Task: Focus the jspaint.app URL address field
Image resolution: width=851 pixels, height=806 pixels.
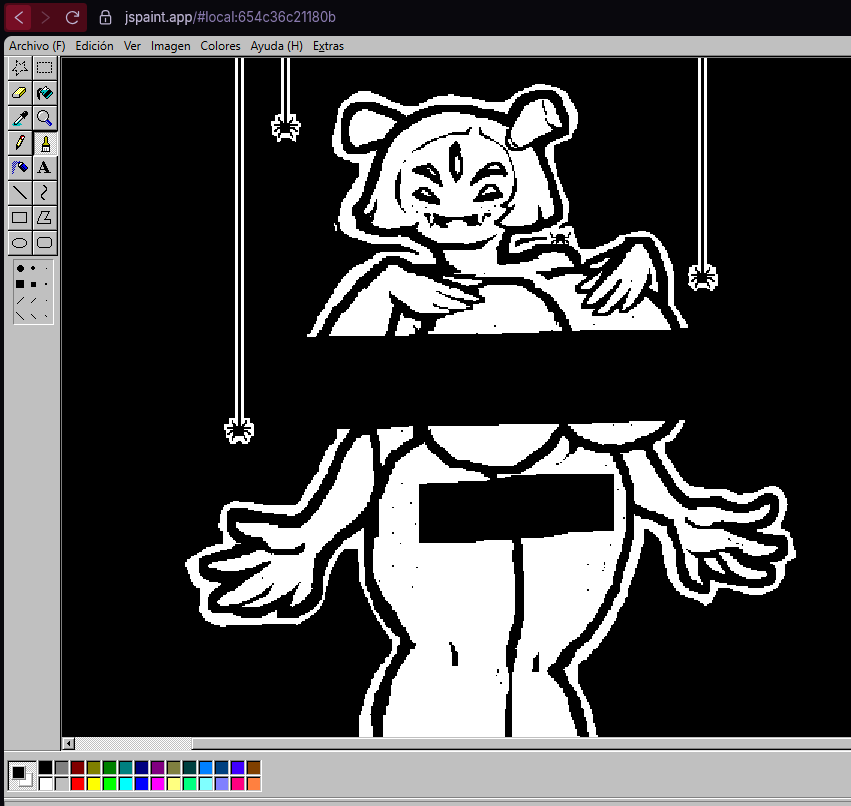Action: click(x=230, y=17)
